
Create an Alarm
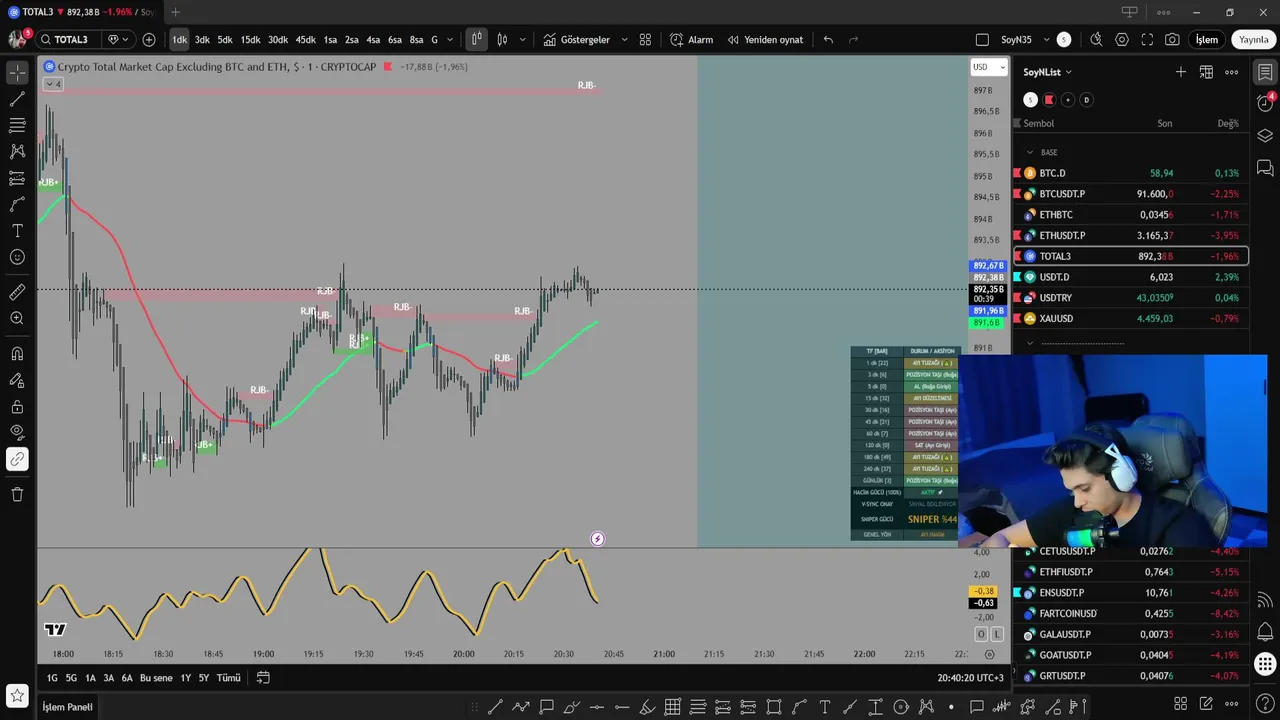coord(691,40)
